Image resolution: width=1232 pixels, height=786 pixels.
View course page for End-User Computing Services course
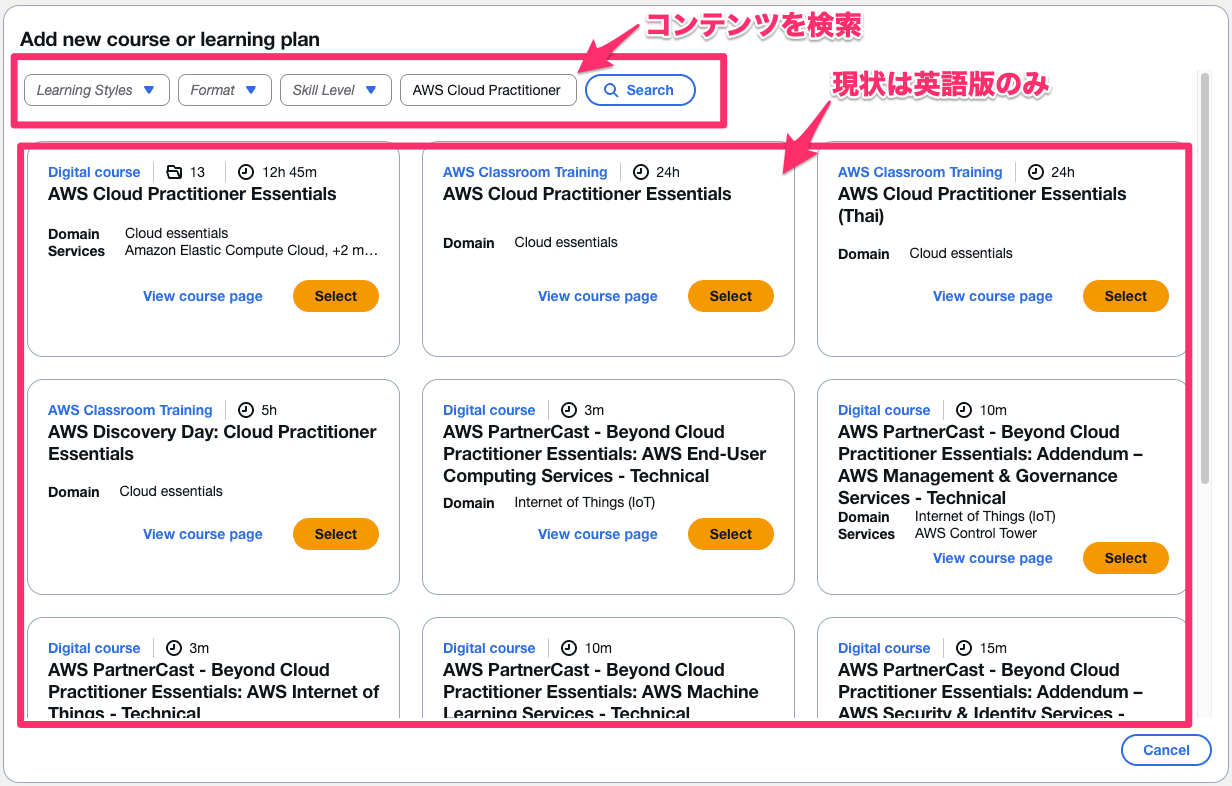click(598, 534)
